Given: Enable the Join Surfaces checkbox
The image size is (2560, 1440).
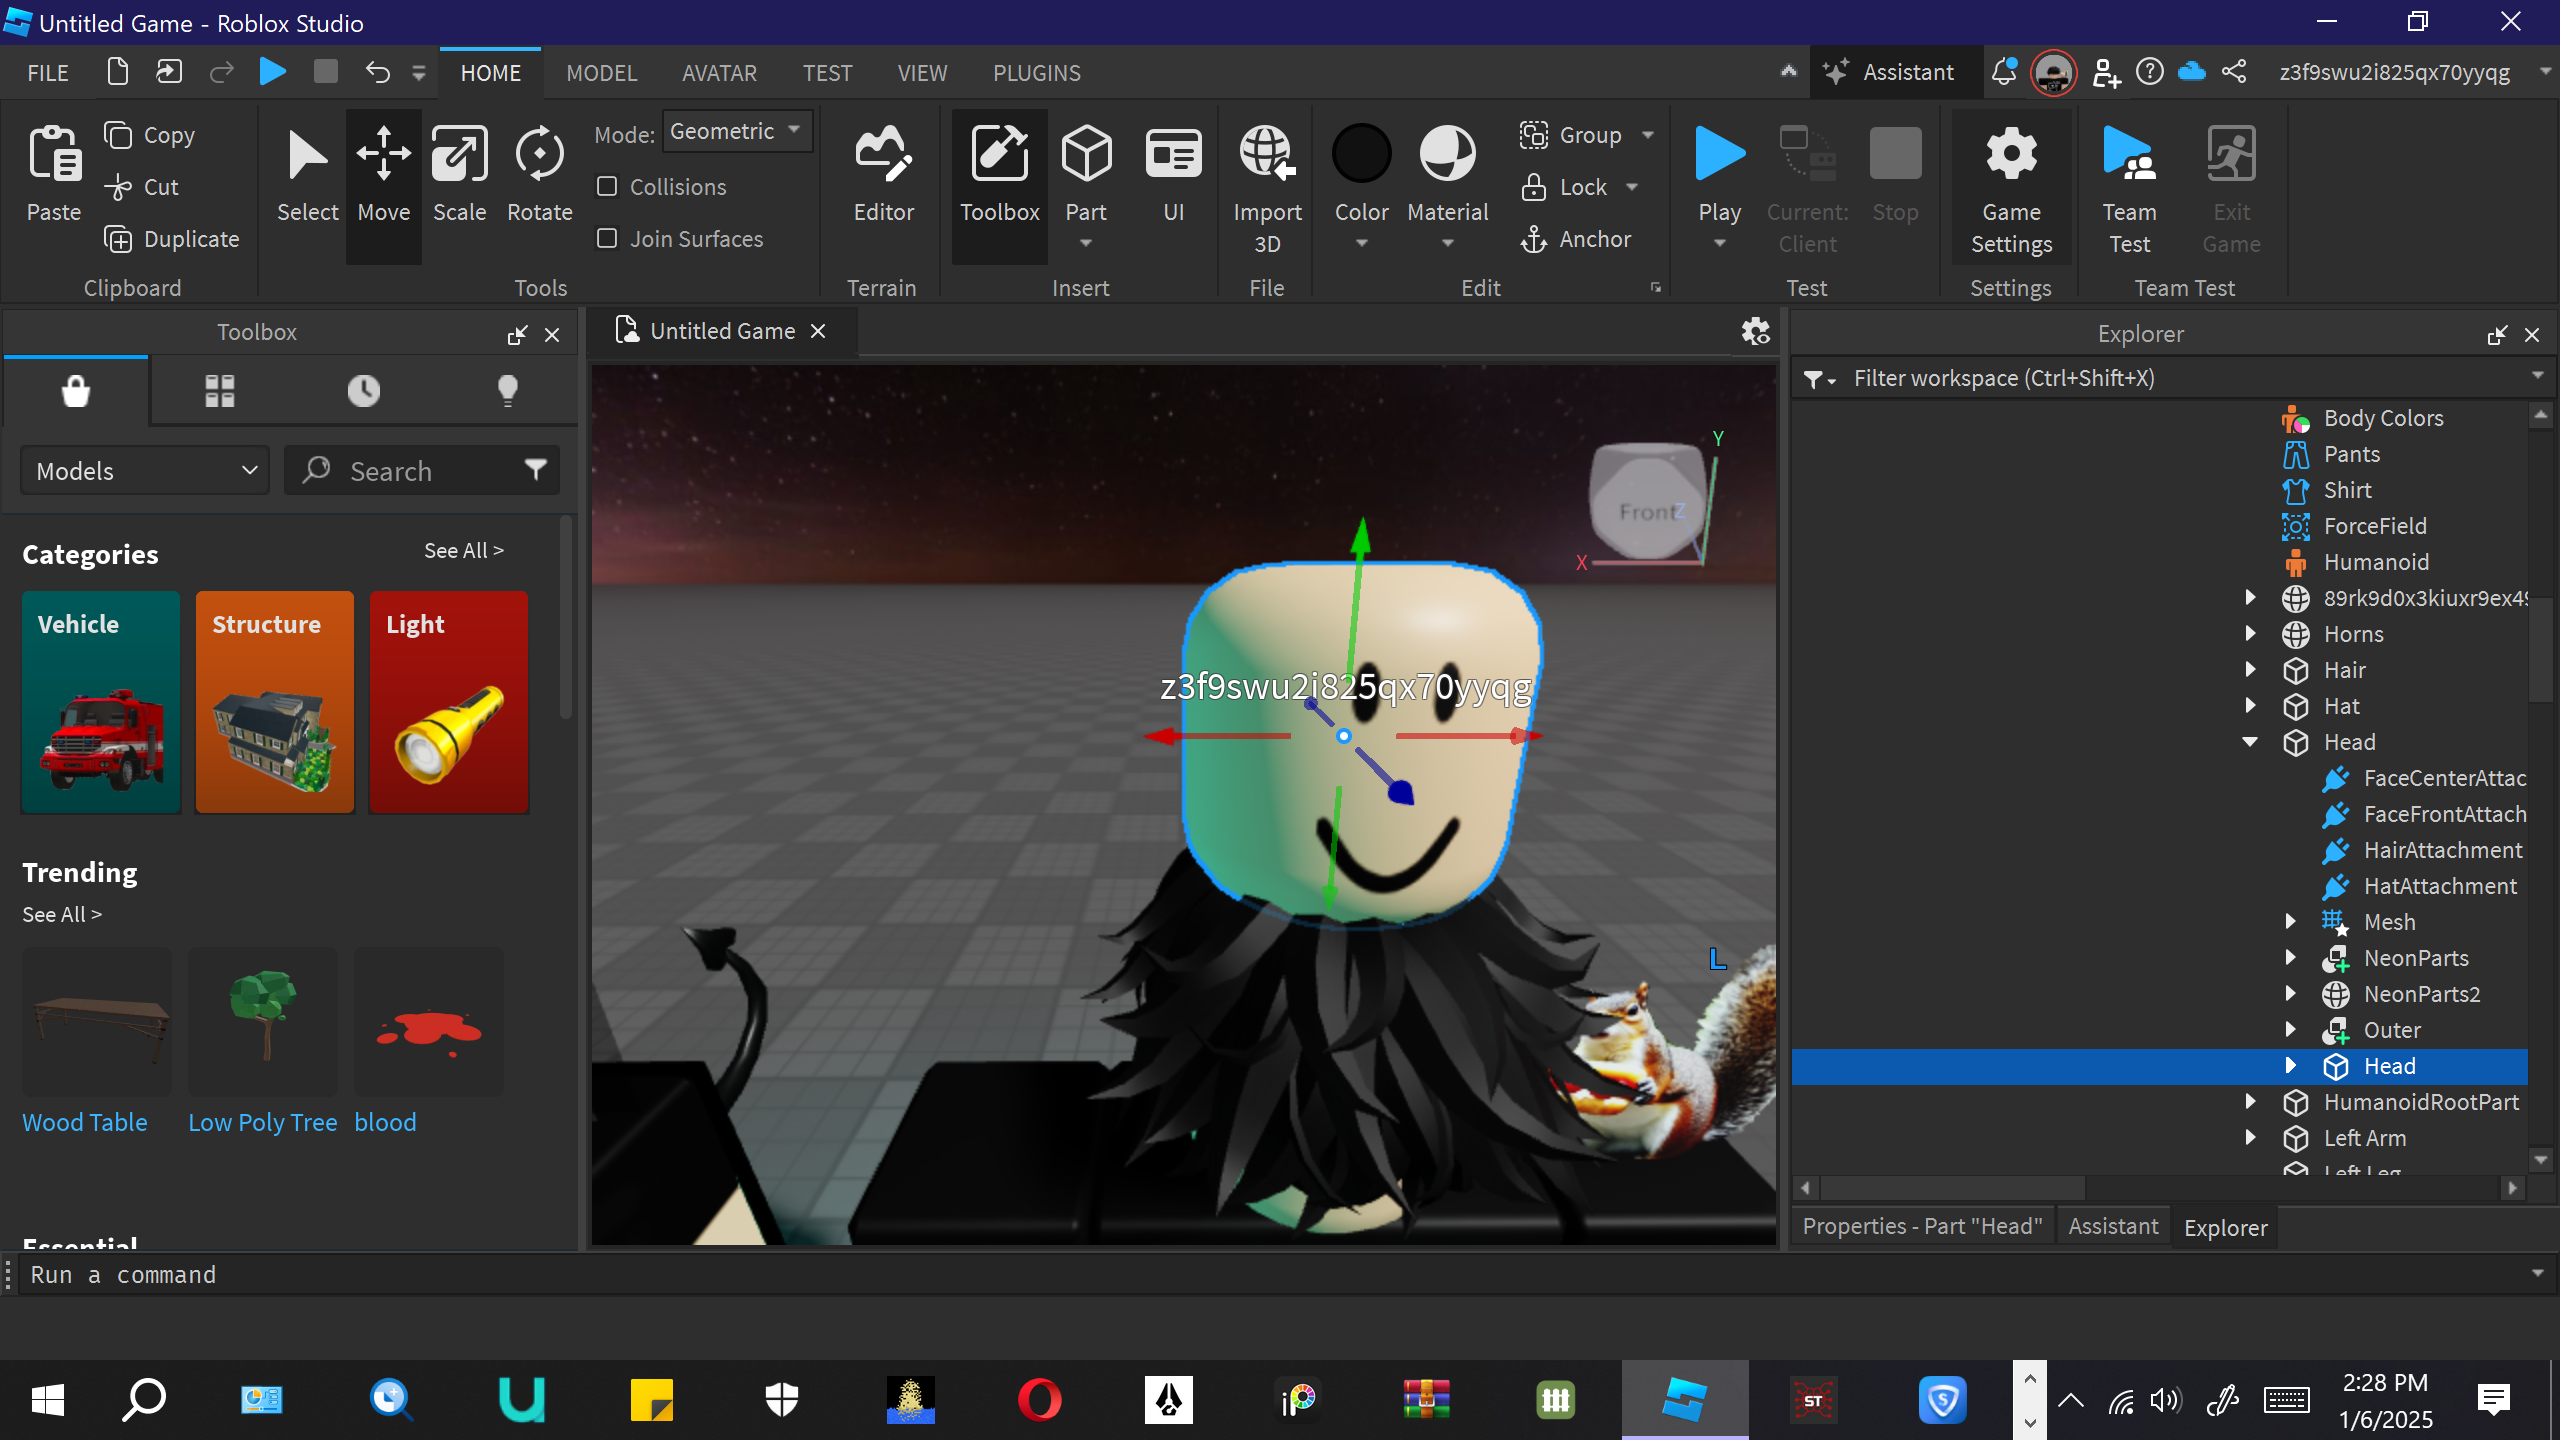Looking at the screenshot, I should (x=607, y=239).
